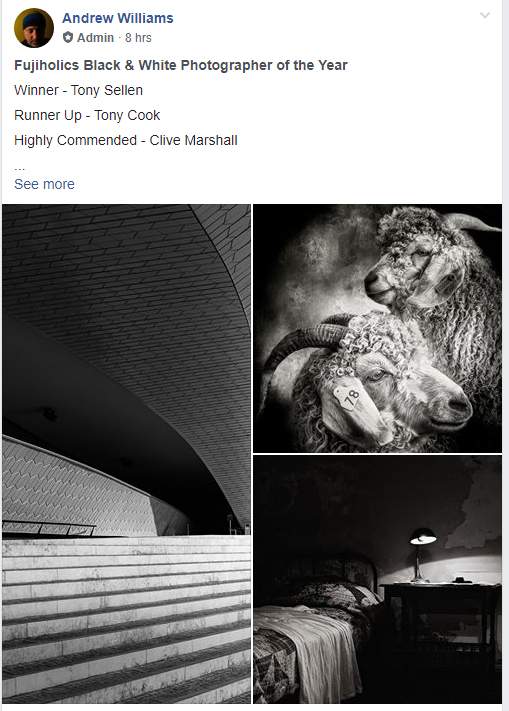Open the dark bedroom photo
Screen dimensions: 509x711
(x=378, y=580)
